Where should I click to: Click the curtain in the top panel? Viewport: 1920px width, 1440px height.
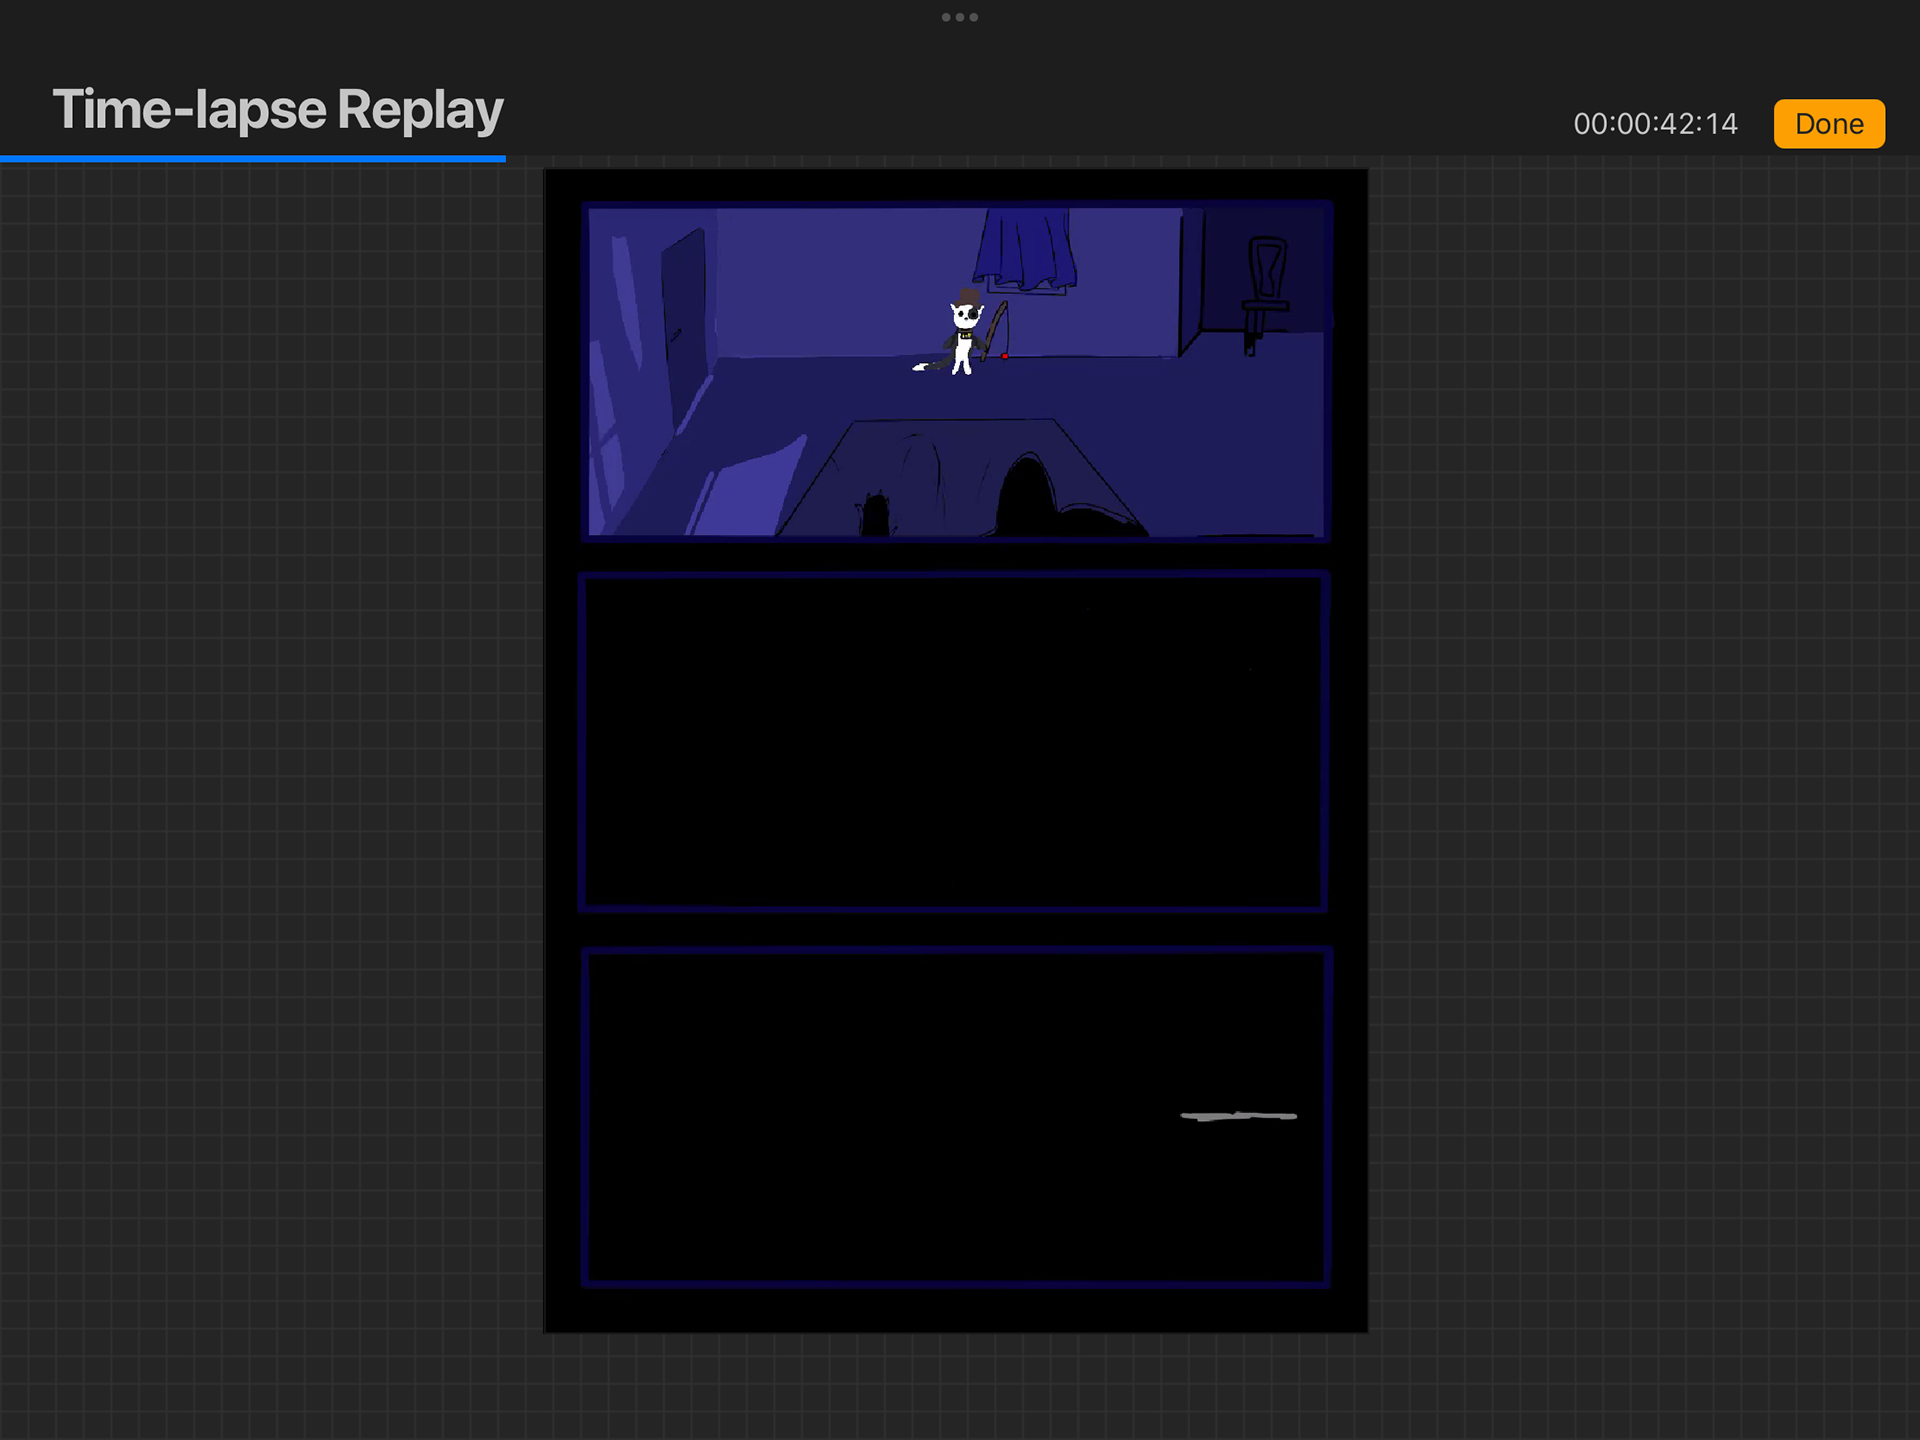(x=1024, y=250)
